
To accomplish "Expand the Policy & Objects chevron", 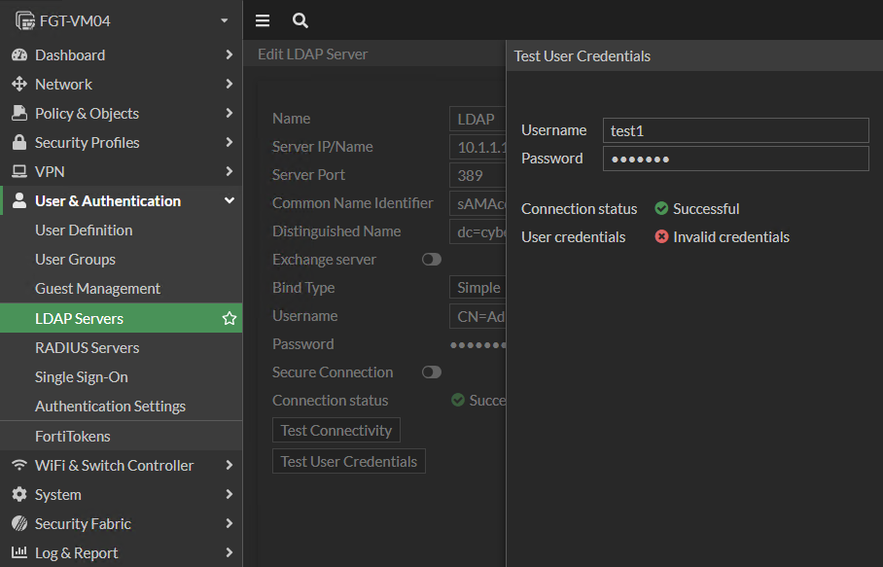I will (229, 113).
